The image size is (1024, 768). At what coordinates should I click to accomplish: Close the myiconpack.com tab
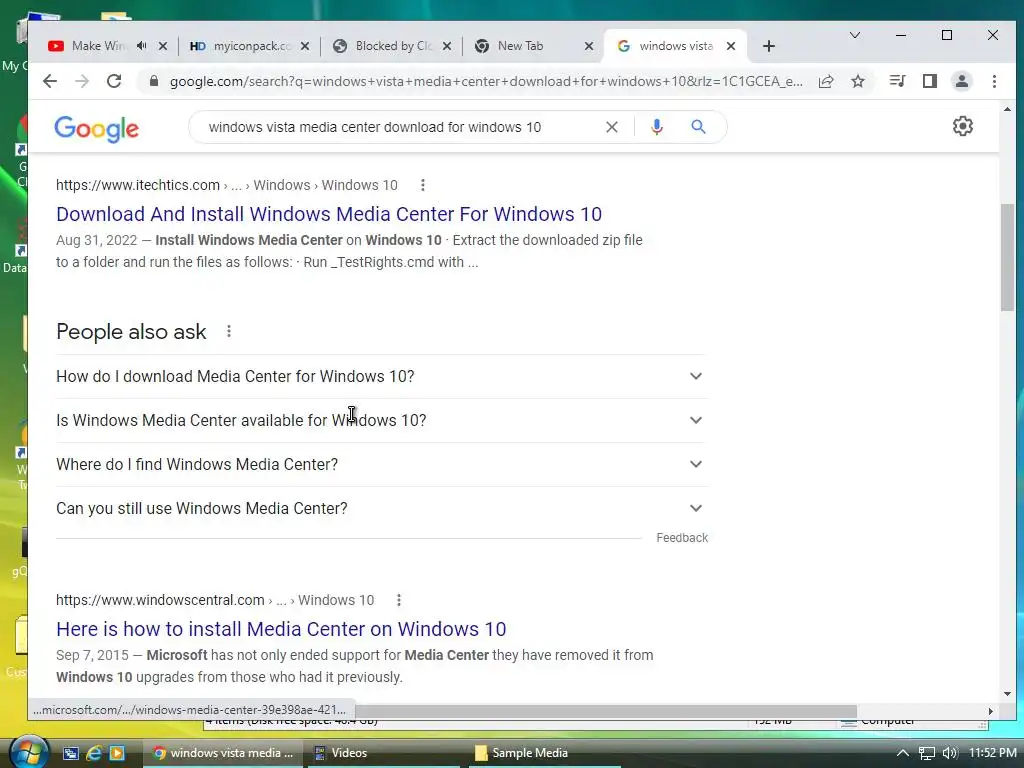(305, 46)
